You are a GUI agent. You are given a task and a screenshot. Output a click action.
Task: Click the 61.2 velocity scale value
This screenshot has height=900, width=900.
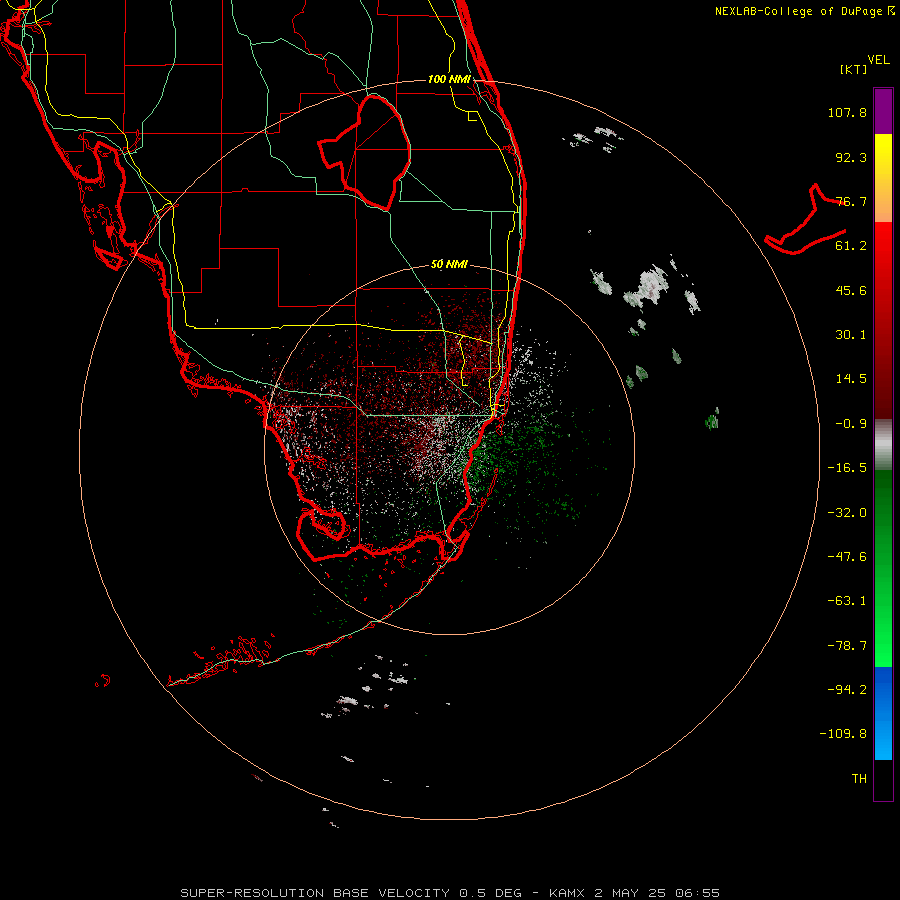(x=851, y=246)
